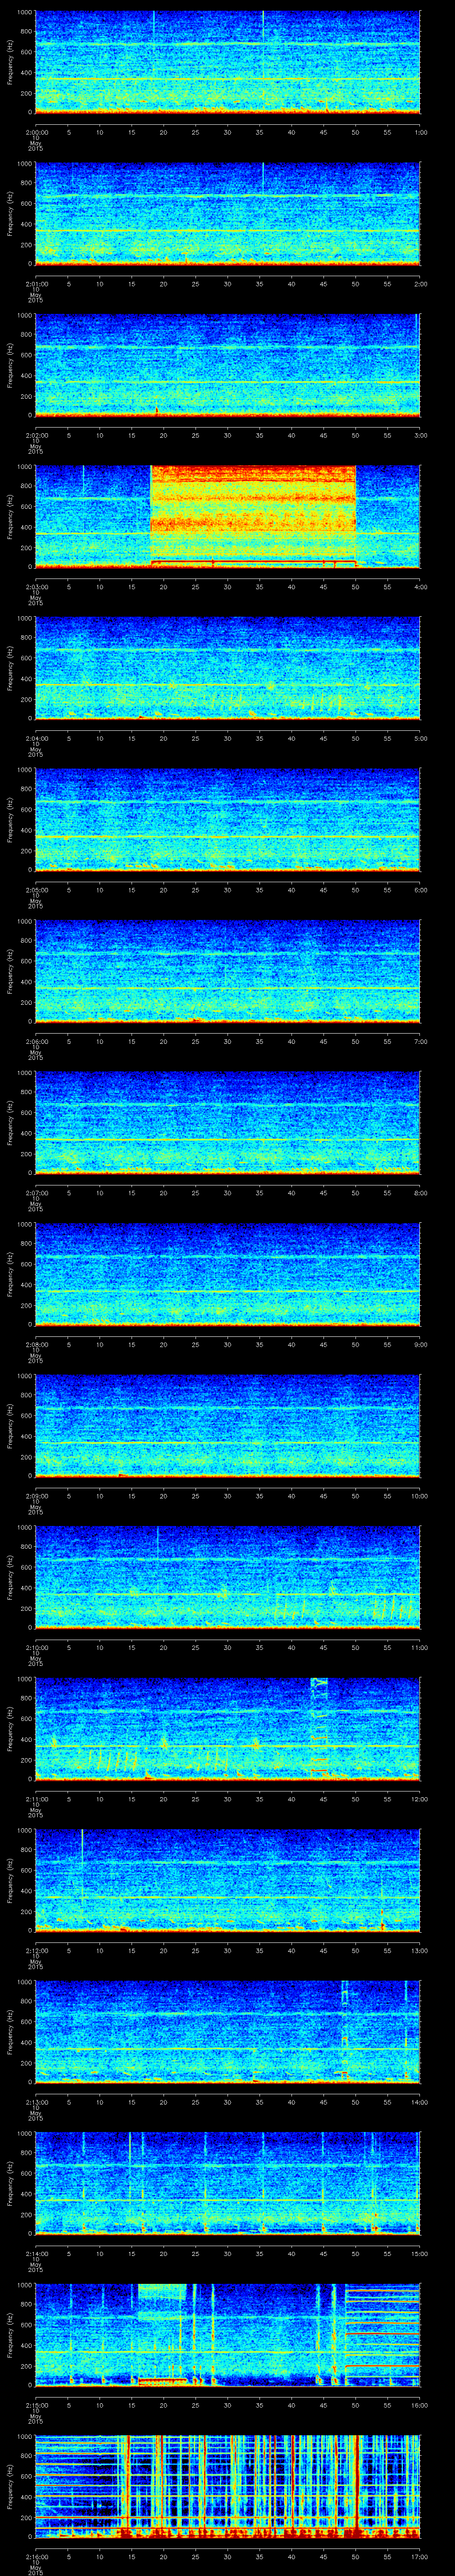Click the "2:05:00" start time label
455x2576 pixels.
click(36, 890)
